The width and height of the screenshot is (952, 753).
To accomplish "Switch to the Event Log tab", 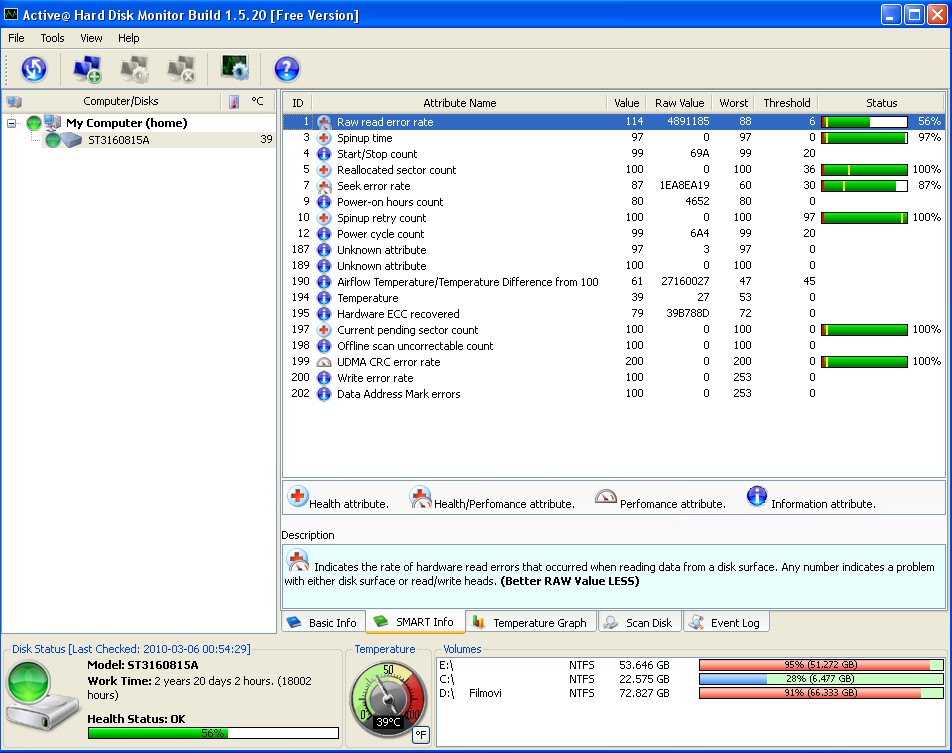I will pos(726,622).
